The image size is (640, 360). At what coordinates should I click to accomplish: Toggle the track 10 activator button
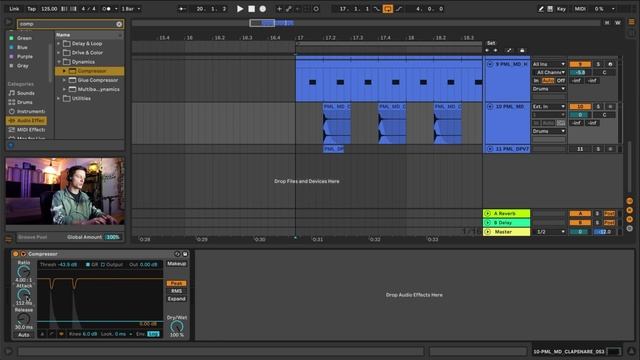[x=580, y=107]
